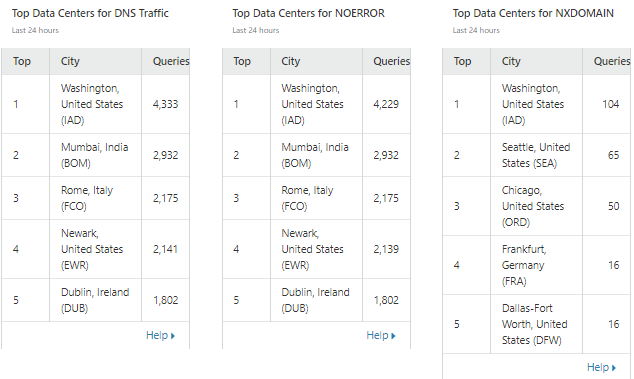Click Rome, Italy (FCO) in DNS Traffic table

(87, 198)
